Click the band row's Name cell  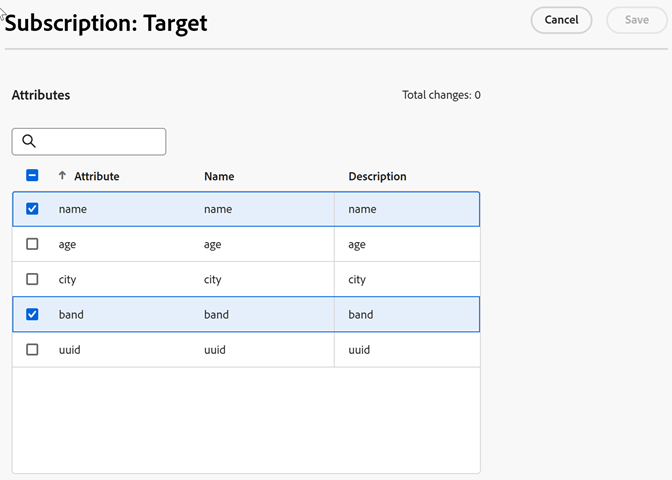pyautogui.click(x=216, y=314)
